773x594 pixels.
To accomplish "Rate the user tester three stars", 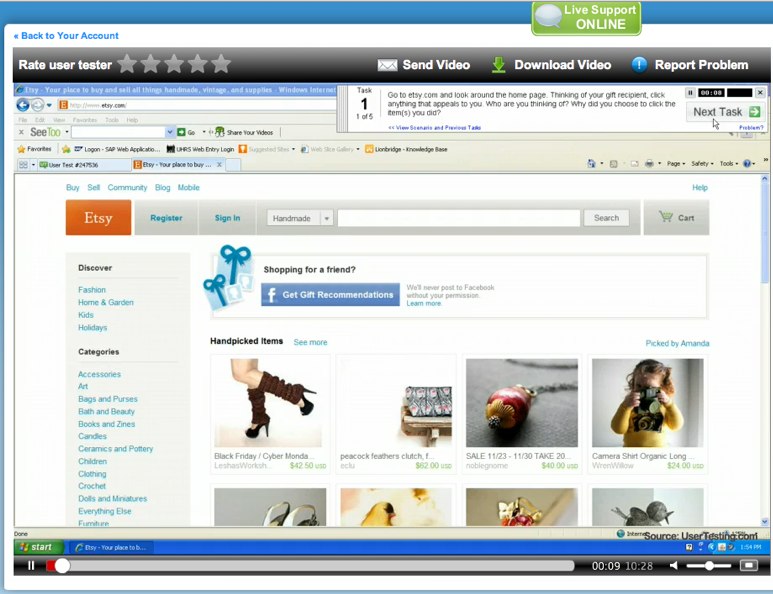I will click(x=174, y=64).
